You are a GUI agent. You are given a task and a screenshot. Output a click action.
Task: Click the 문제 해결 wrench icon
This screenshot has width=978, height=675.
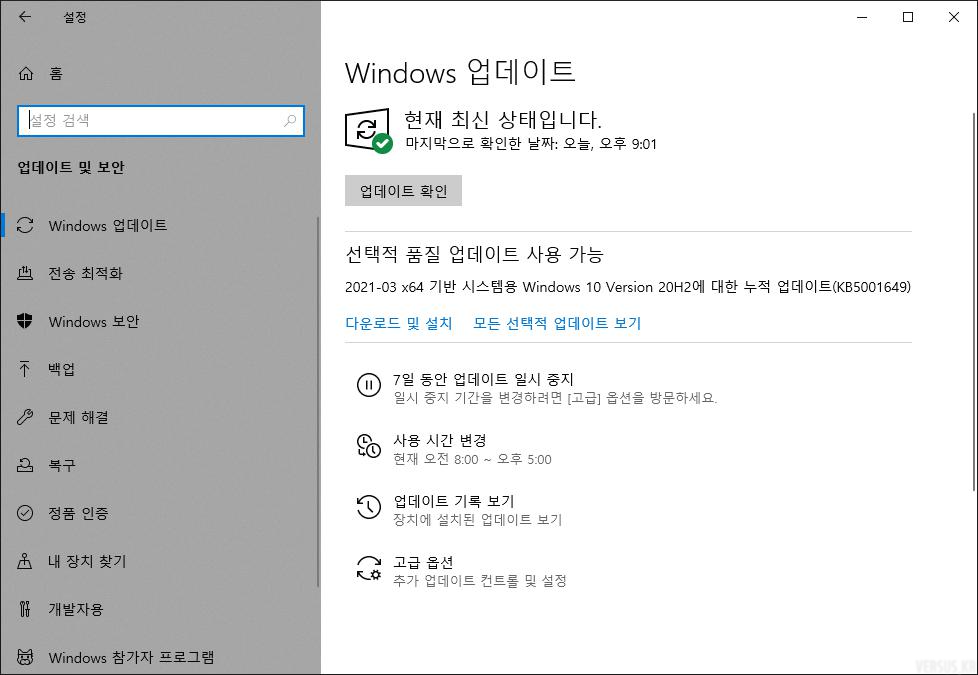click(25, 417)
